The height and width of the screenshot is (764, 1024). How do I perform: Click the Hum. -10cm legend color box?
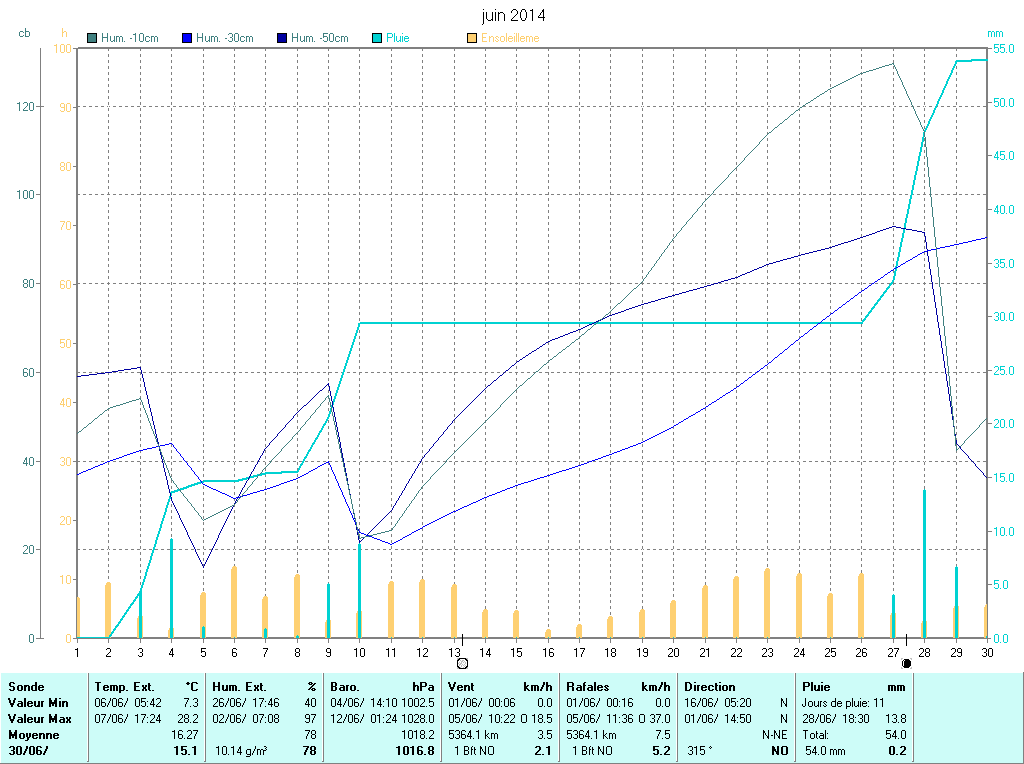click(x=93, y=38)
